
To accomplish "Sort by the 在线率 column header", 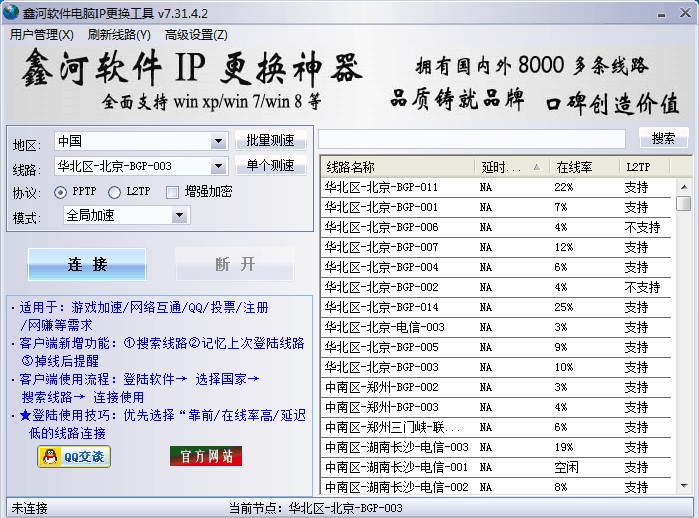I will (x=584, y=167).
